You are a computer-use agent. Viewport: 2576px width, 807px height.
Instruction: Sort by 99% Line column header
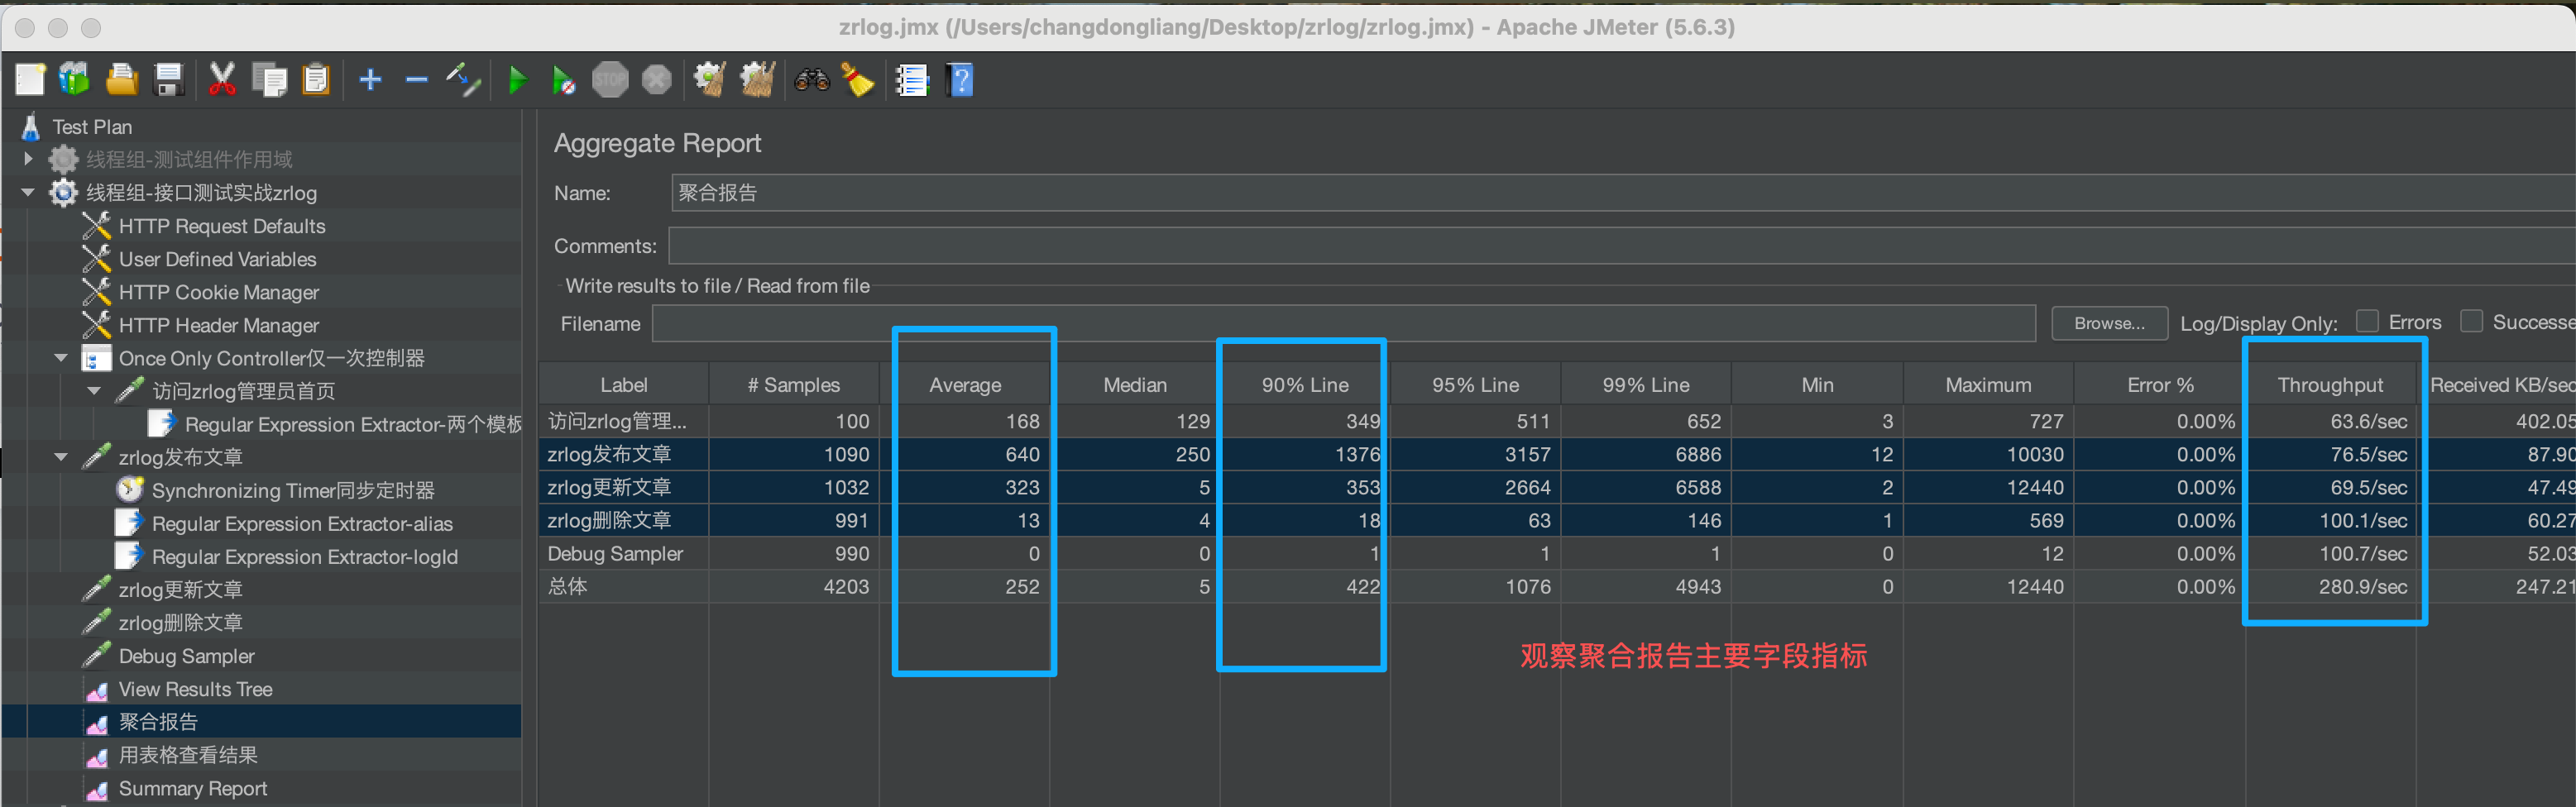(1646, 385)
